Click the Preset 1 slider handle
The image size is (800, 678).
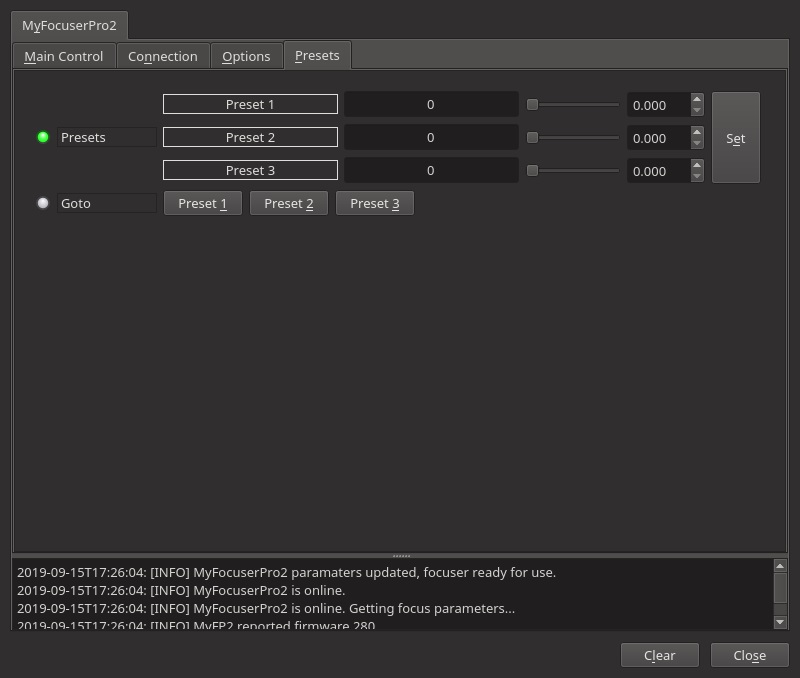click(x=532, y=105)
